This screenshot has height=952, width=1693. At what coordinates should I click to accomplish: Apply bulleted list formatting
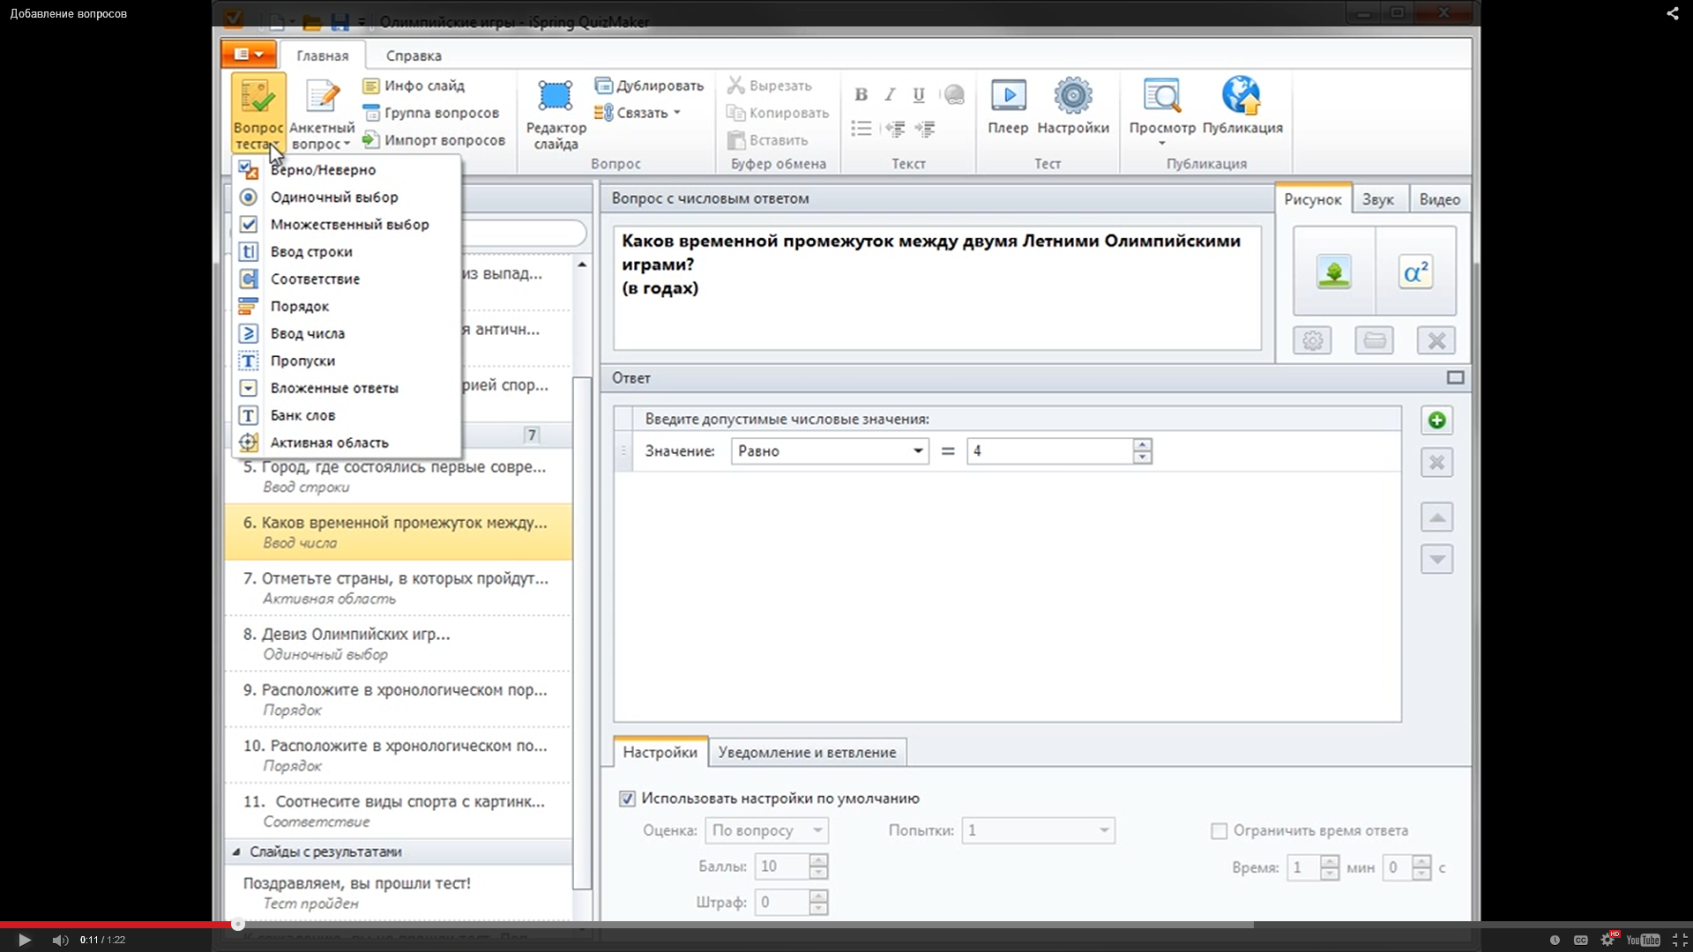tap(861, 128)
